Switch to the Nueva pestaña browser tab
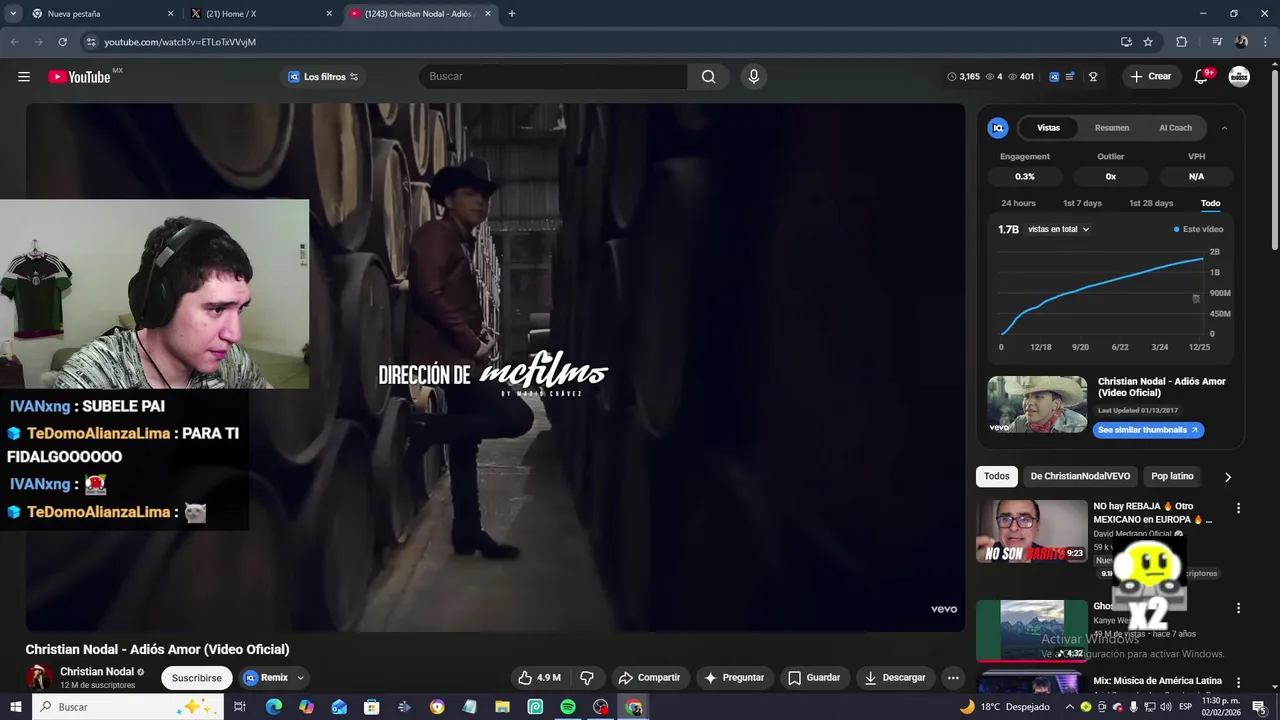1280x720 pixels. [102, 14]
